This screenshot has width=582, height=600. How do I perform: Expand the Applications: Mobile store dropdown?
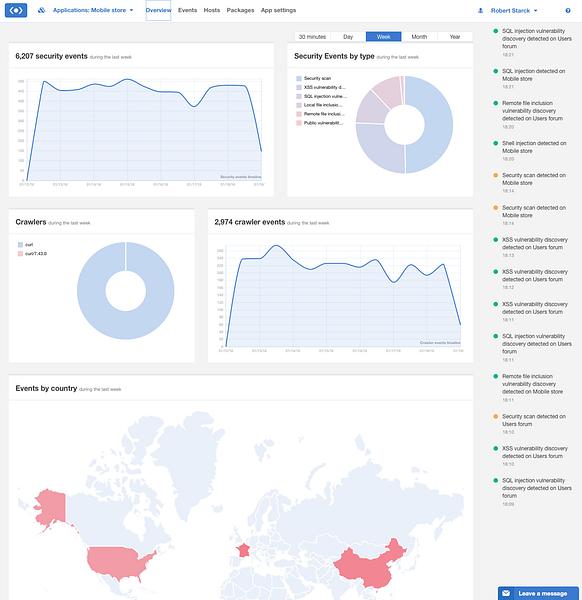click(93, 10)
